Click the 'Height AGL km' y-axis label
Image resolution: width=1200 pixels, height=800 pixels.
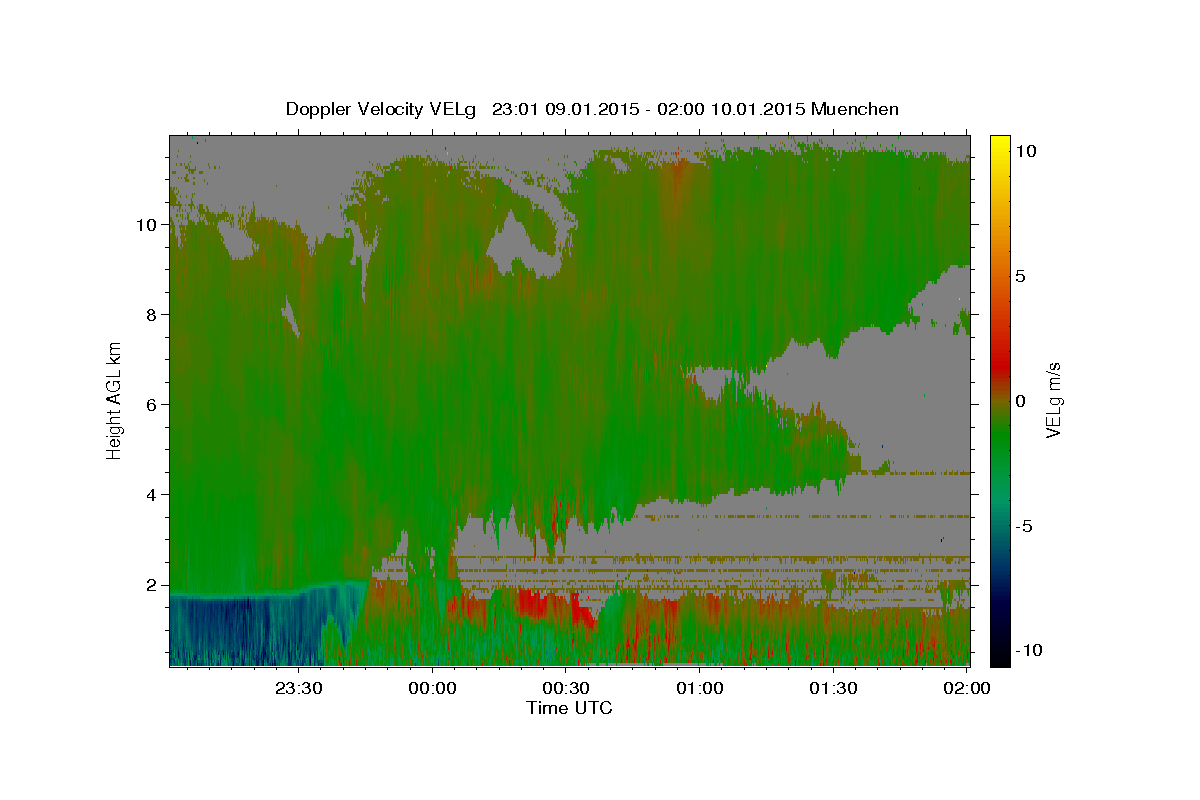(x=114, y=400)
